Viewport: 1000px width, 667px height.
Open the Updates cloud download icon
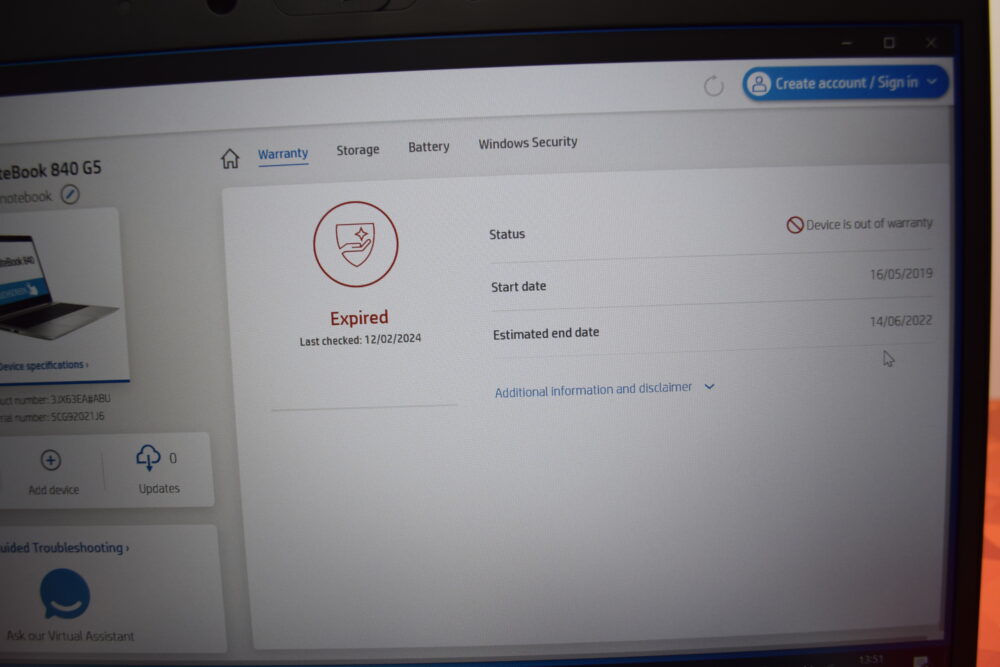click(148, 457)
